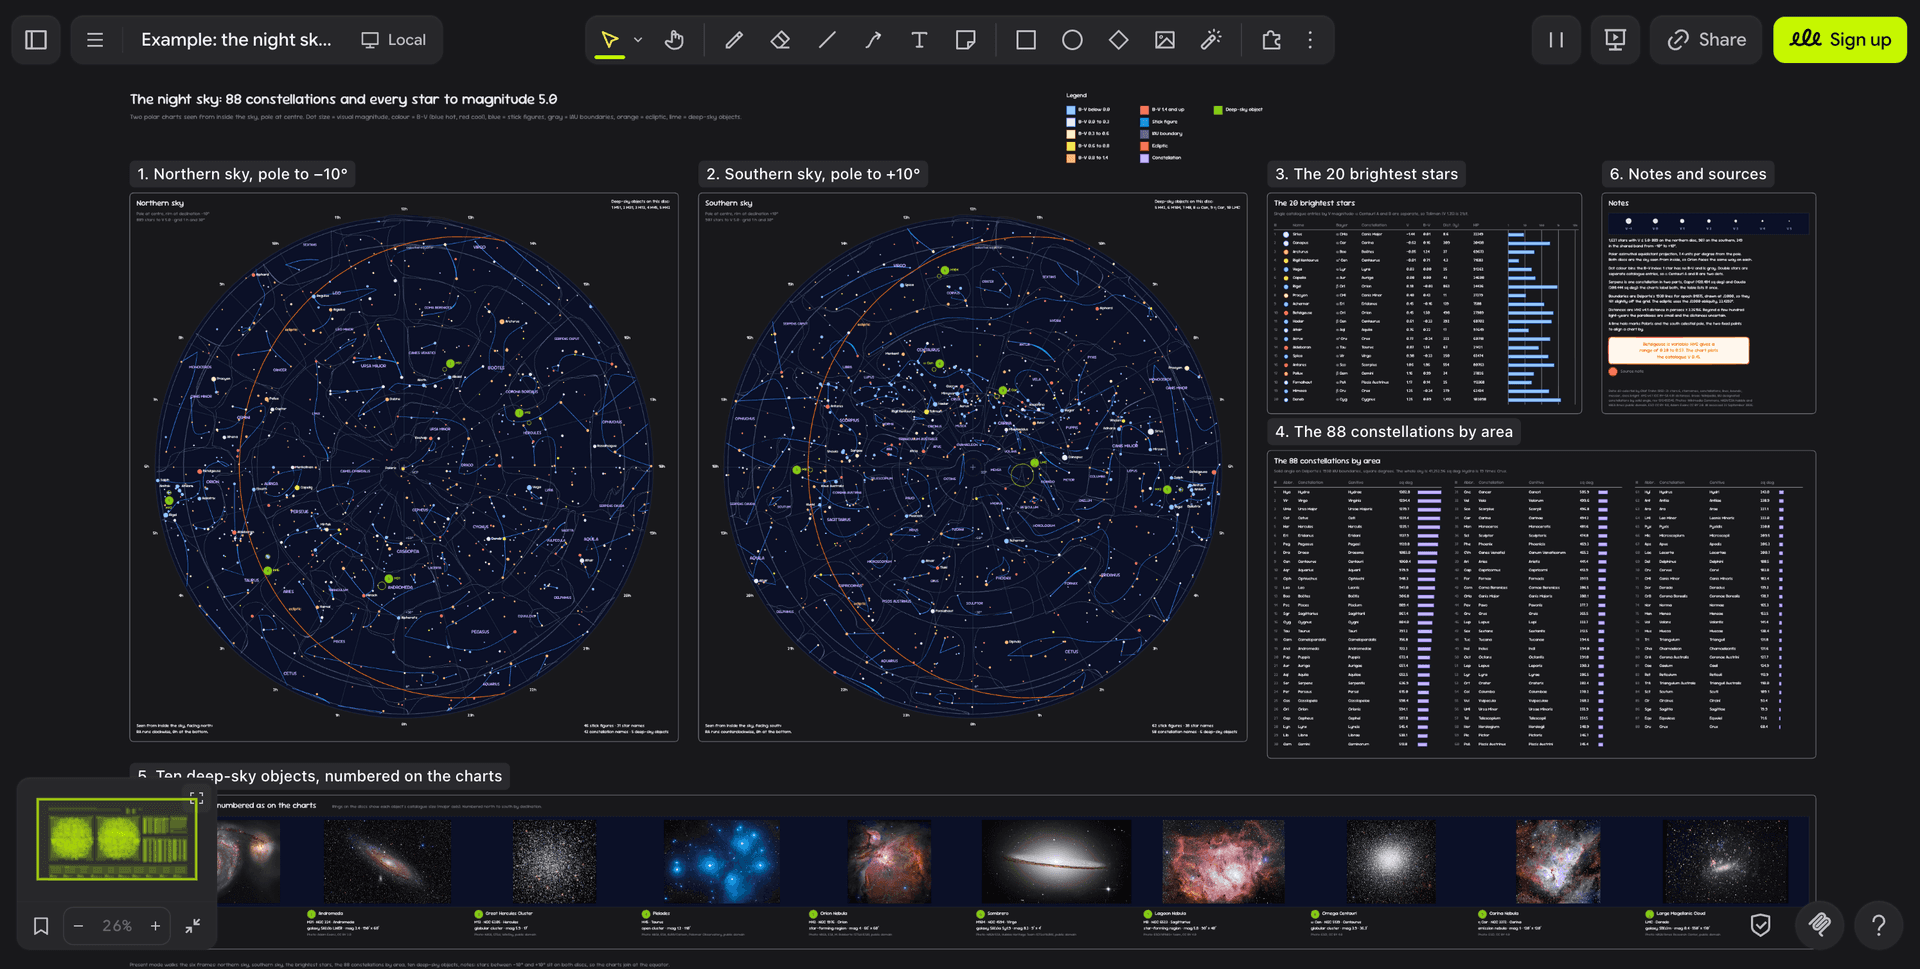
Task: Collapse the minimap with the arrows icon
Action: (x=193, y=926)
